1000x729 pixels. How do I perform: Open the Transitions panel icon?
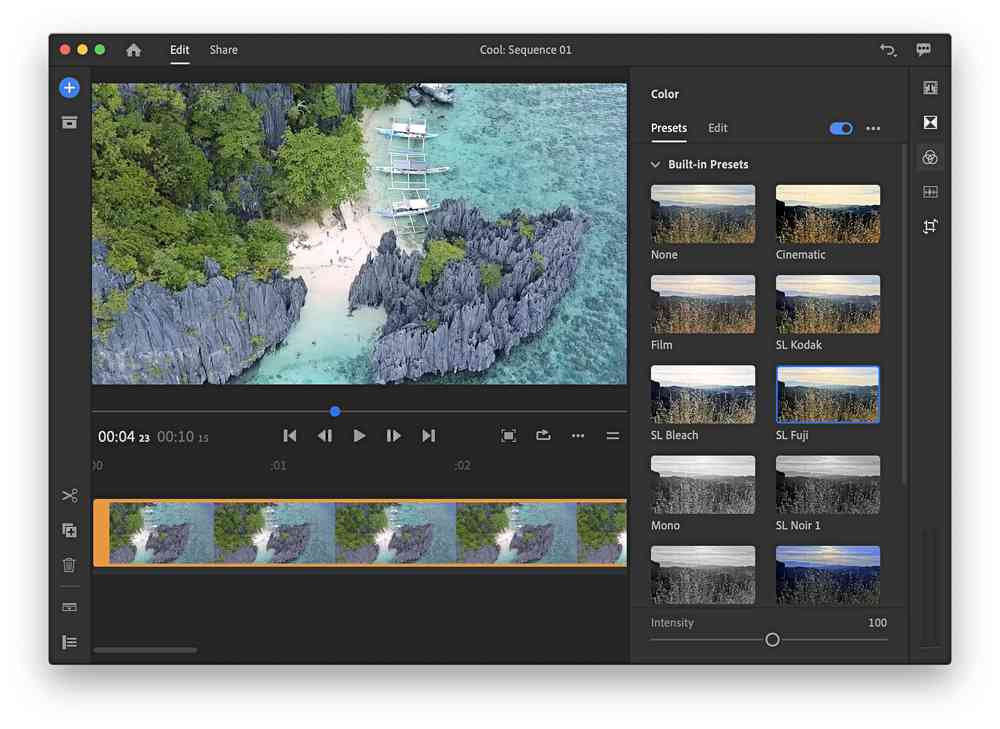pos(930,122)
